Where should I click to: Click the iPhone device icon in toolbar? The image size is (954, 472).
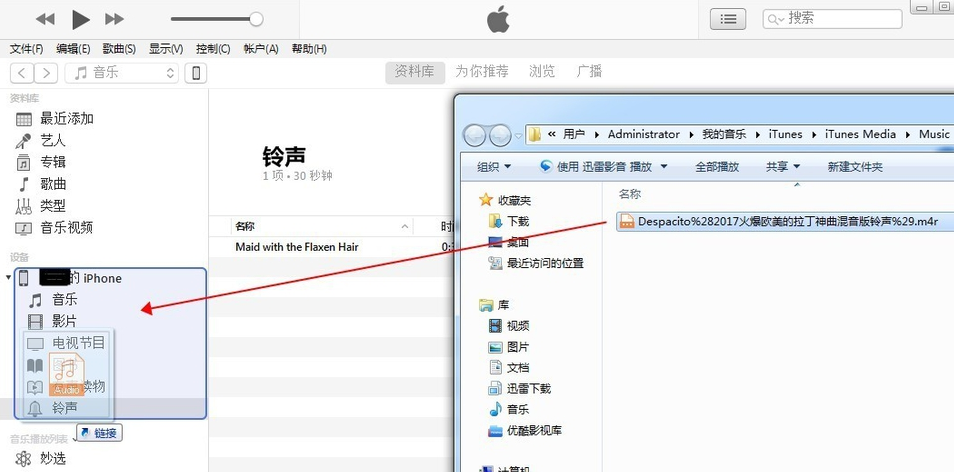[x=197, y=73]
